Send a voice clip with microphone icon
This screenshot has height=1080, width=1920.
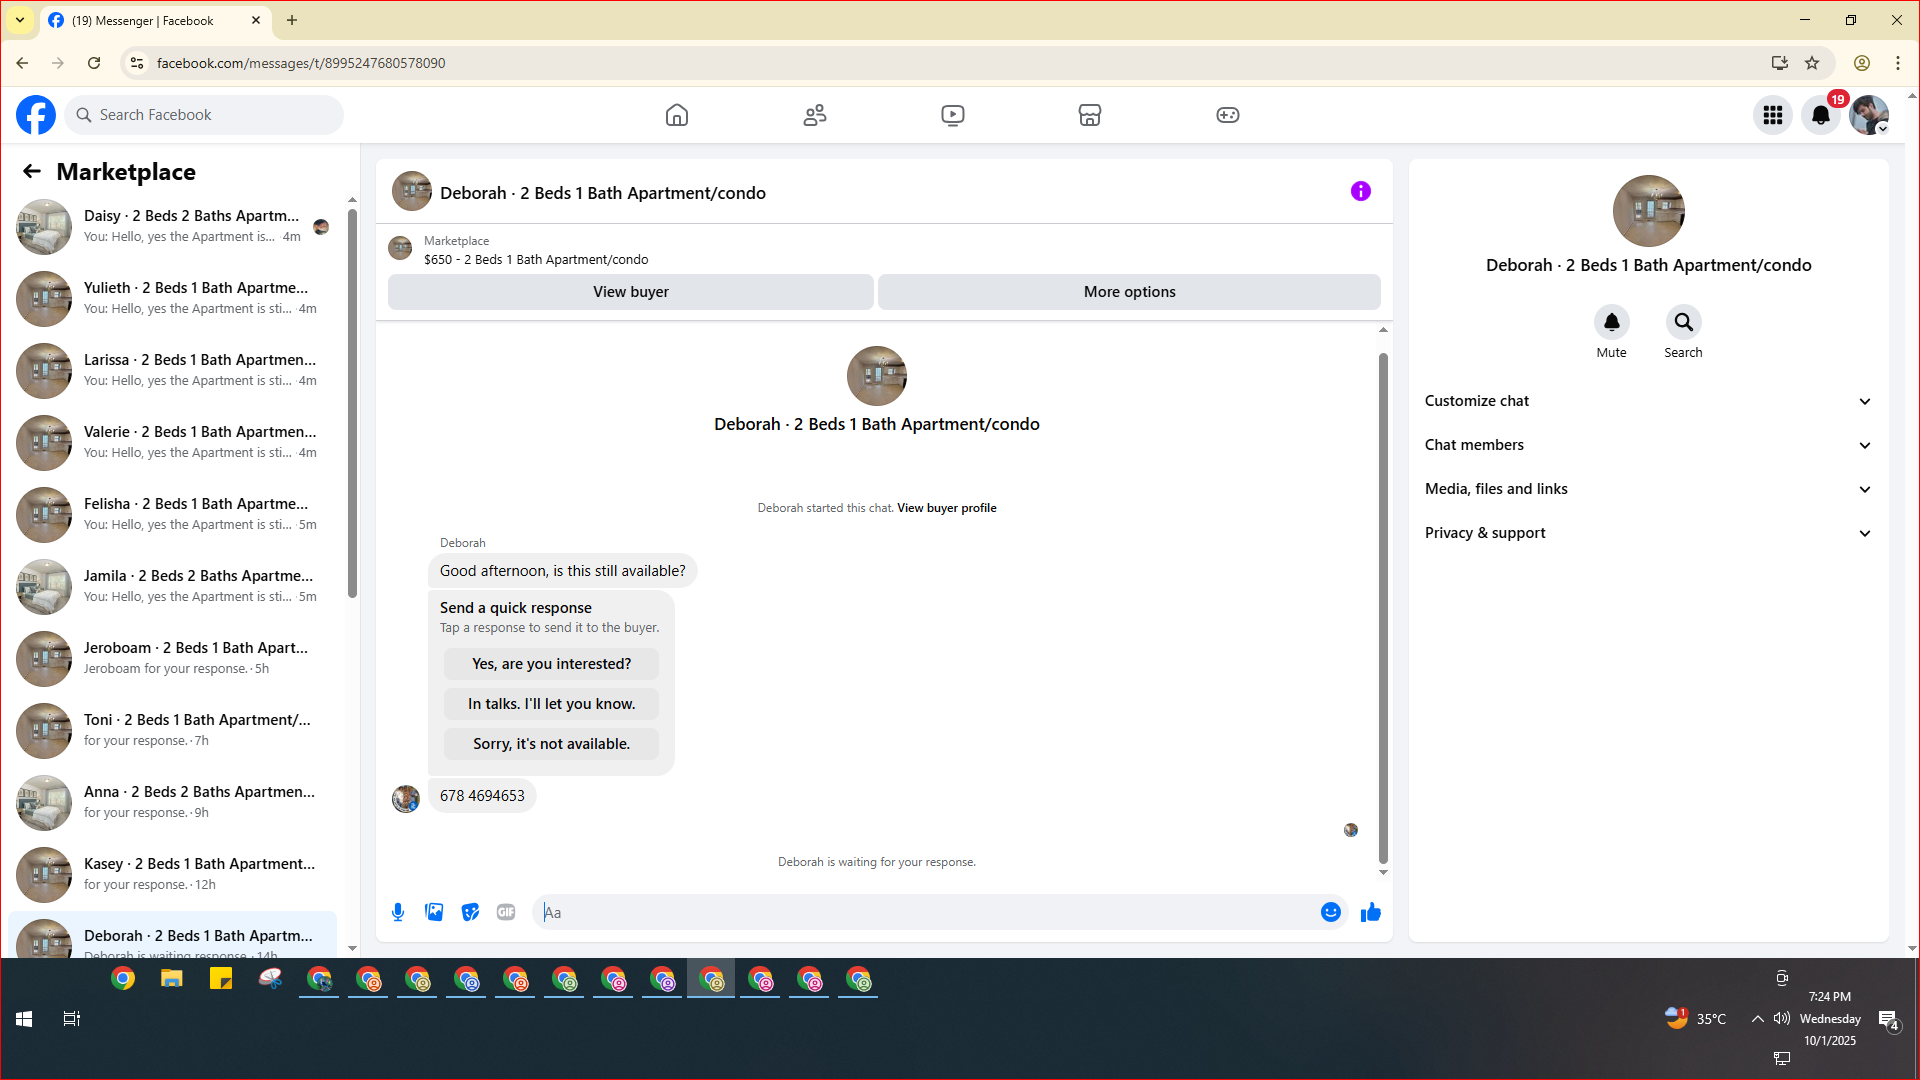(398, 912)
